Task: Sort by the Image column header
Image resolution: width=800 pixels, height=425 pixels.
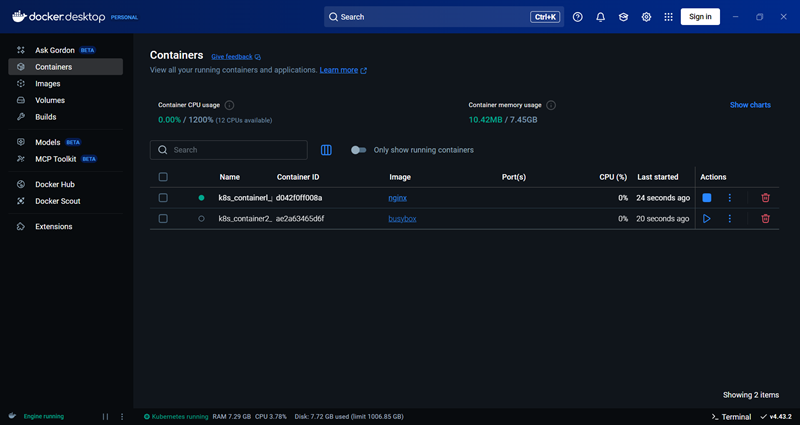Action: [400, 177]
